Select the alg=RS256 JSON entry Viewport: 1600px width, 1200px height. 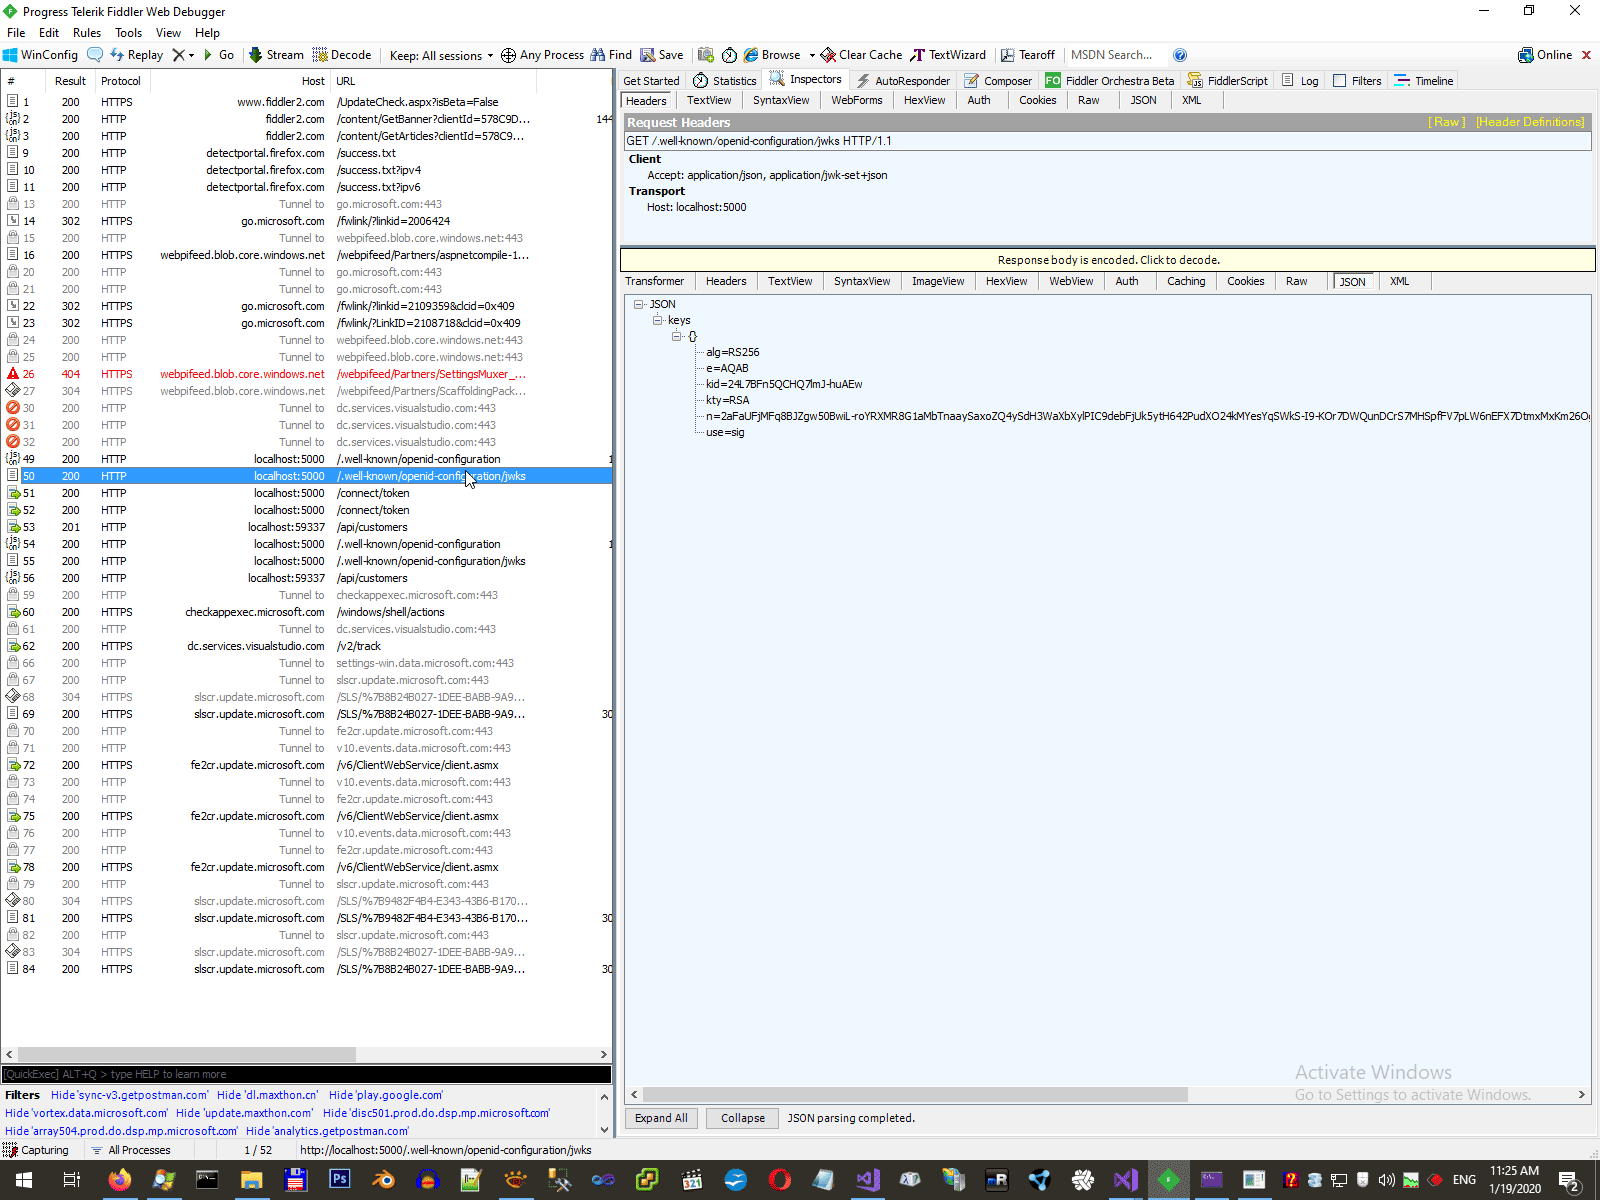[733, 352]
